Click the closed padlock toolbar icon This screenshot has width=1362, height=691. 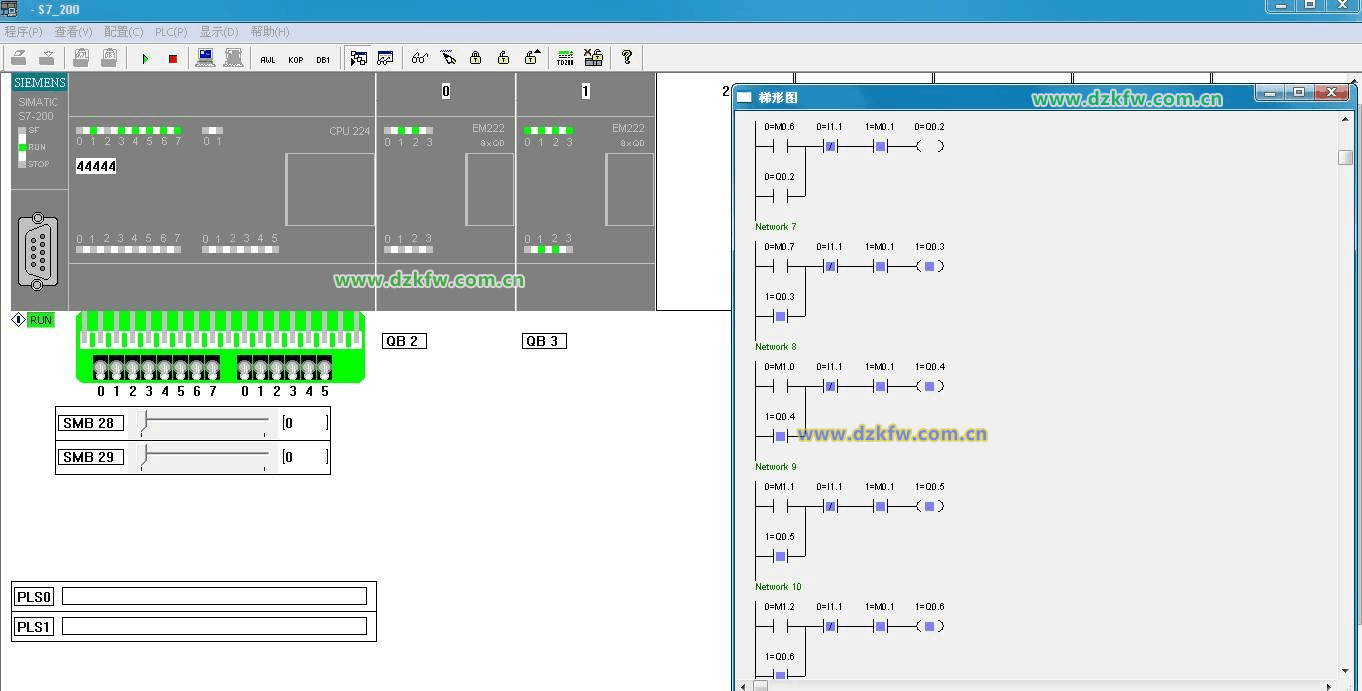click(x=476, y=58)
